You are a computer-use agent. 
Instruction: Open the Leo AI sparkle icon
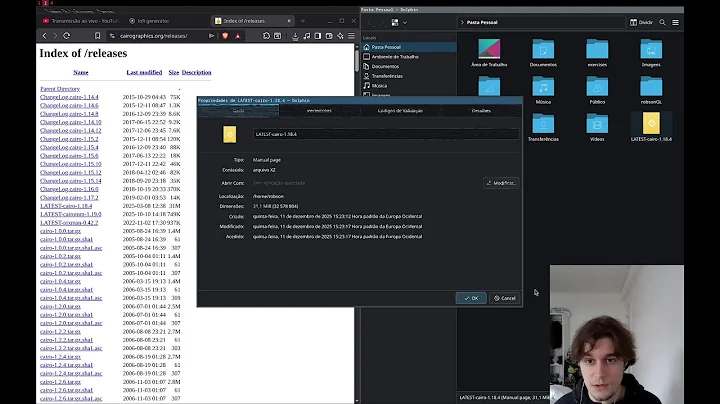(x=340, y=36)
